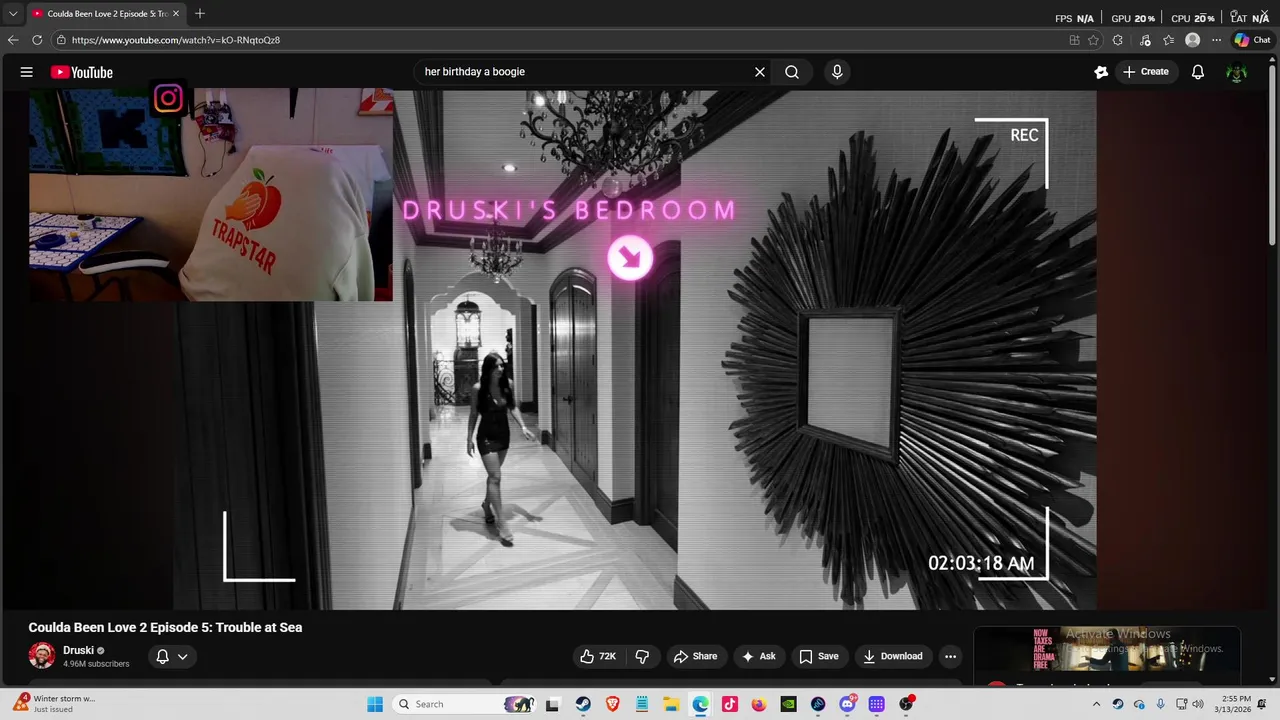
Task: Open the favorites list icon
Action: pos(1168,40)
